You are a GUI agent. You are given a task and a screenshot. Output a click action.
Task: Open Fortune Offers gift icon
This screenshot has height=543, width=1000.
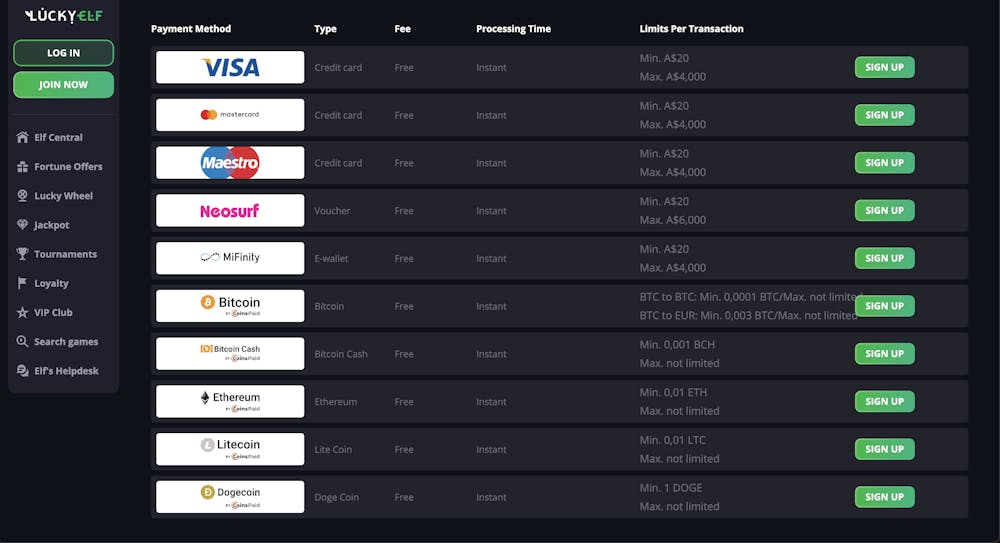22,167
